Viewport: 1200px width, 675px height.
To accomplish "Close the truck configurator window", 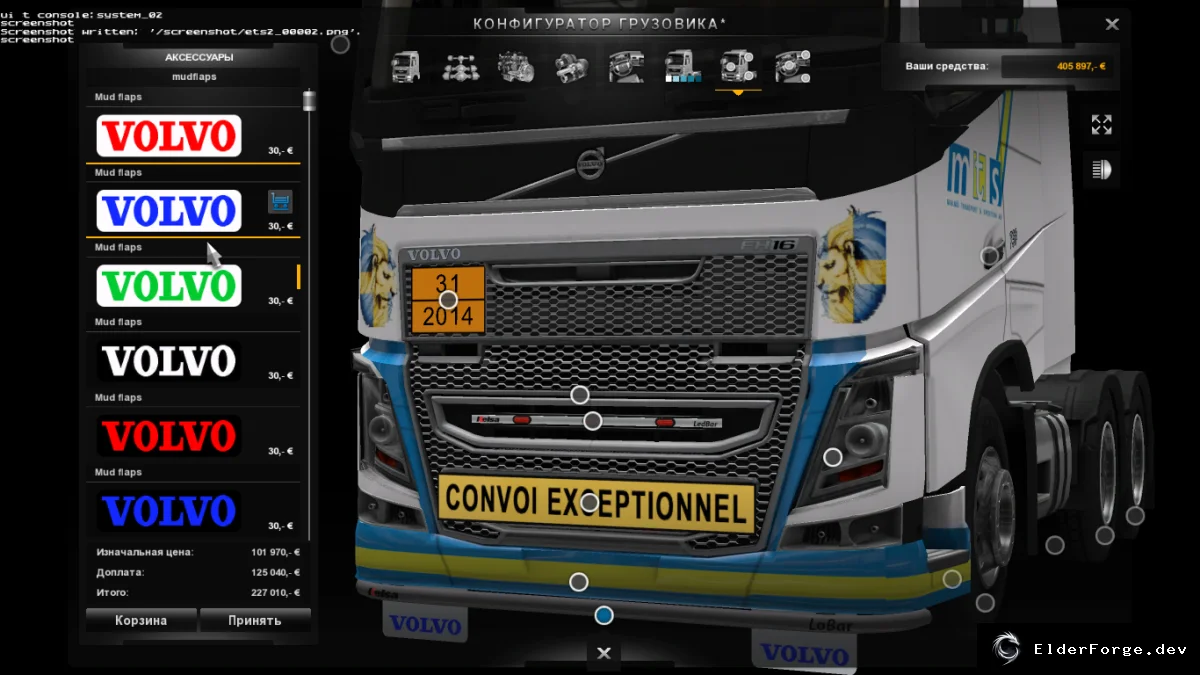I will pyautogui.click(x=1111, y=24).
